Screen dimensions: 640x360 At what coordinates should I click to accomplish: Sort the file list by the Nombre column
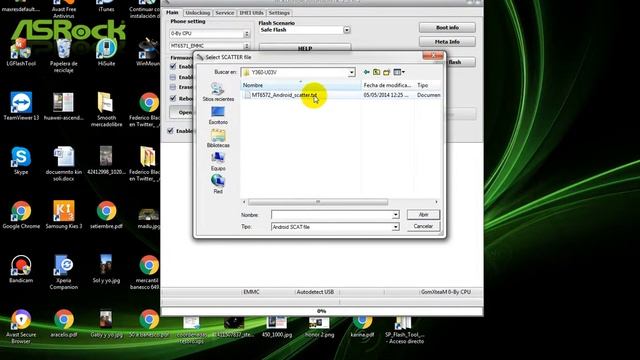[x=301, y=85]
